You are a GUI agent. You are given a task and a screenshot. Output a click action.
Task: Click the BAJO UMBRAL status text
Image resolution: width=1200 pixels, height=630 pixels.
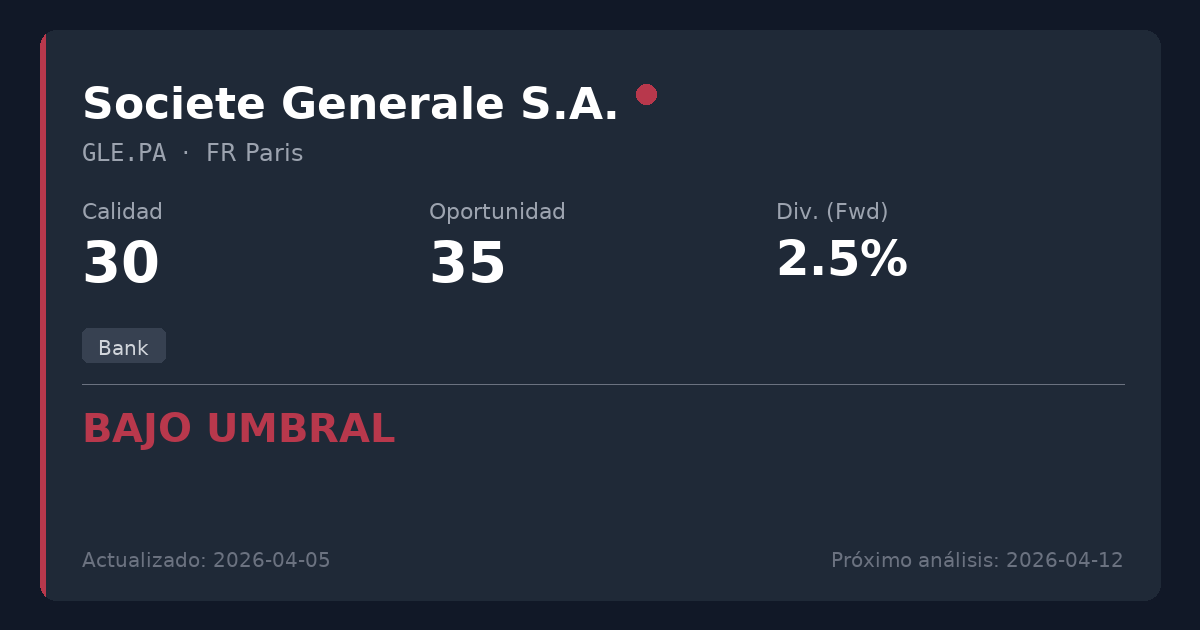point(238,429)
